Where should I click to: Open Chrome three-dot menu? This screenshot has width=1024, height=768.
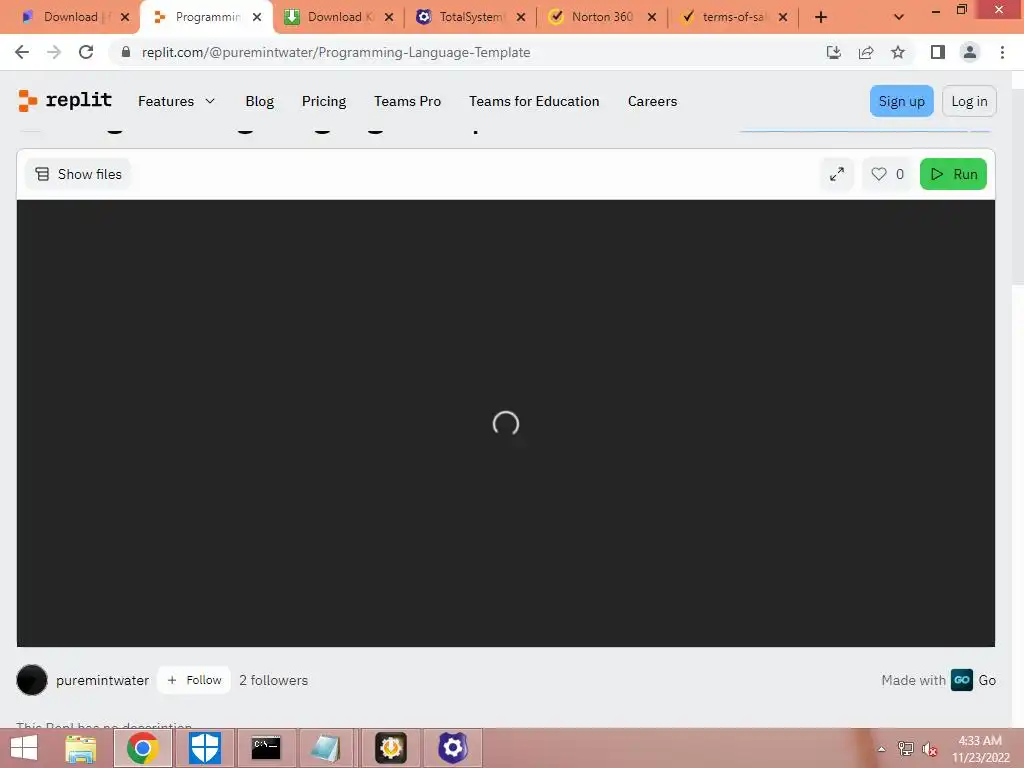pyautogui.click(x=1002, y=52)
